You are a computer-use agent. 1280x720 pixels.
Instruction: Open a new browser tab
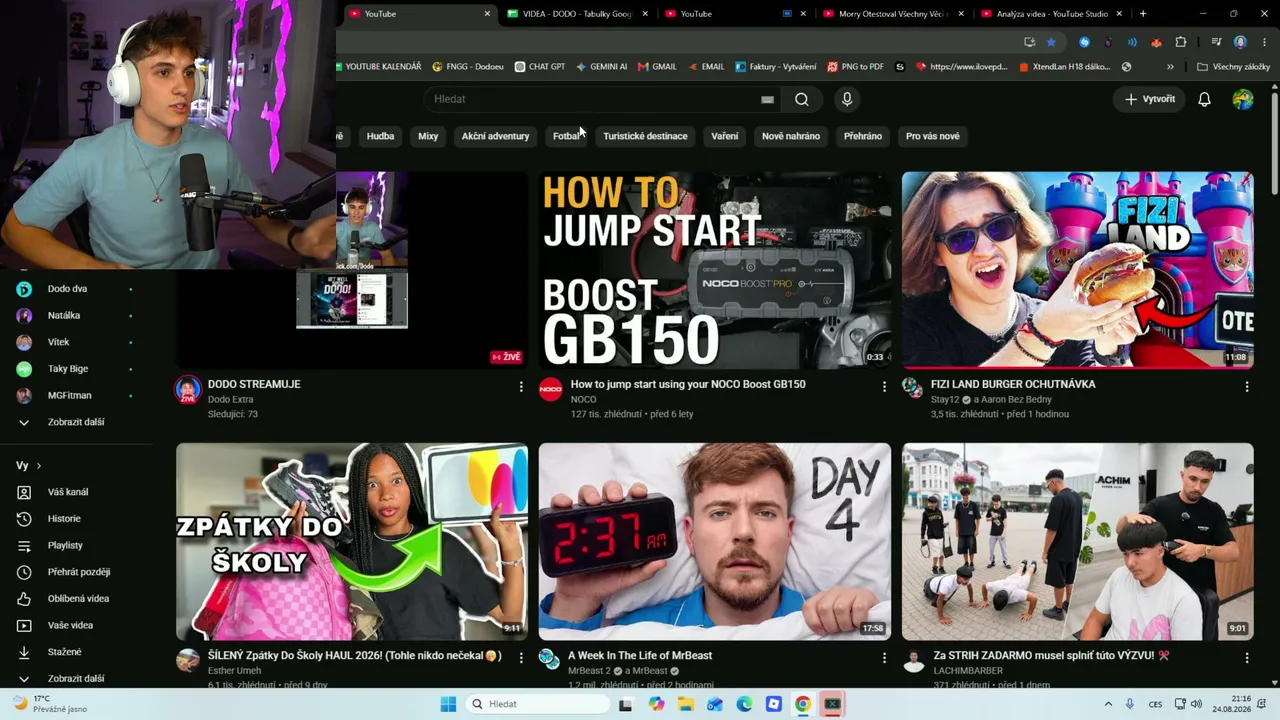point(1143,14)
